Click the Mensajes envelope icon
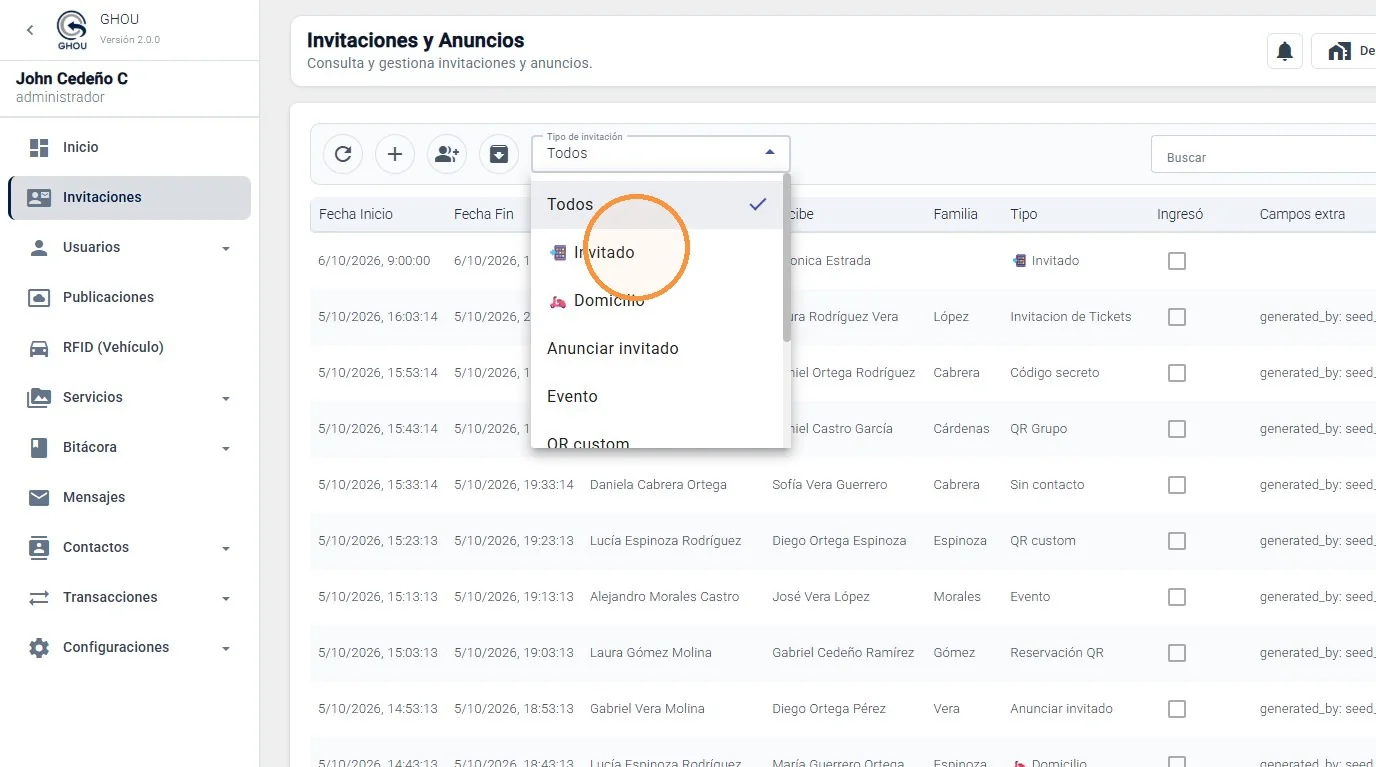The width and height of the screenshot is (1376, 767). tap(39, 497)
